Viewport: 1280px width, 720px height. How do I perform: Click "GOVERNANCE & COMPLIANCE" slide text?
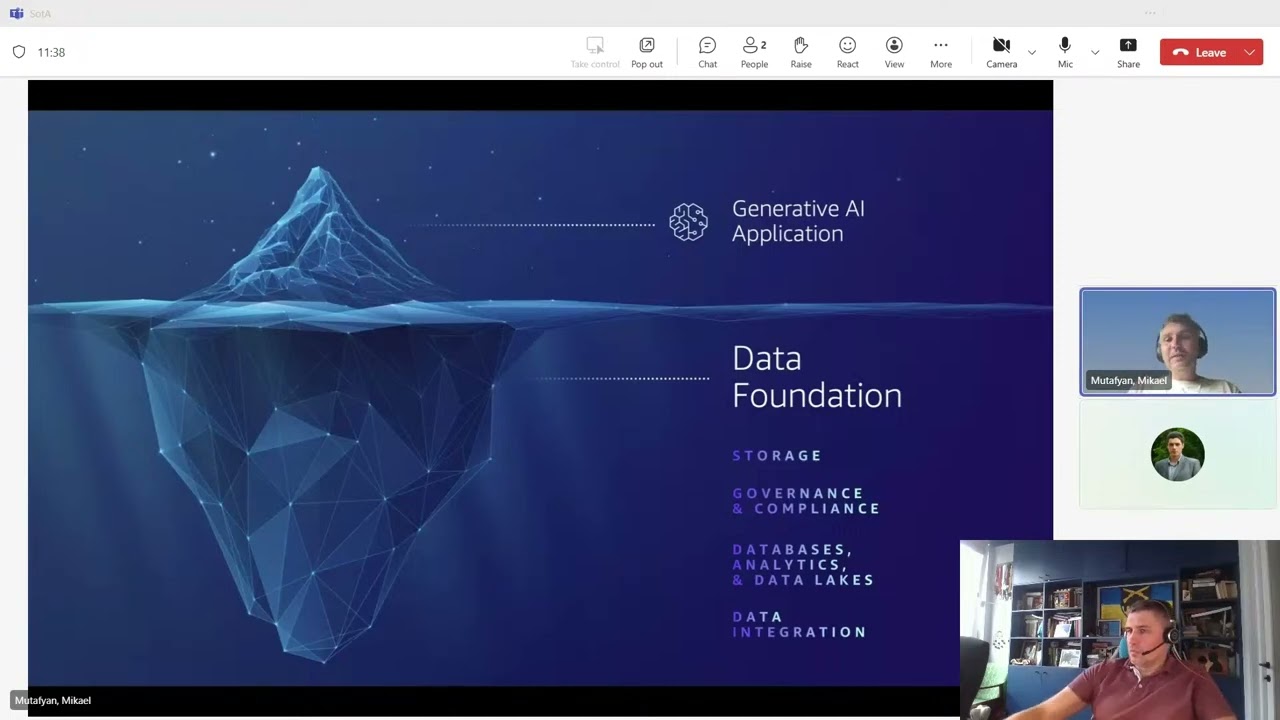coord(806,501)
